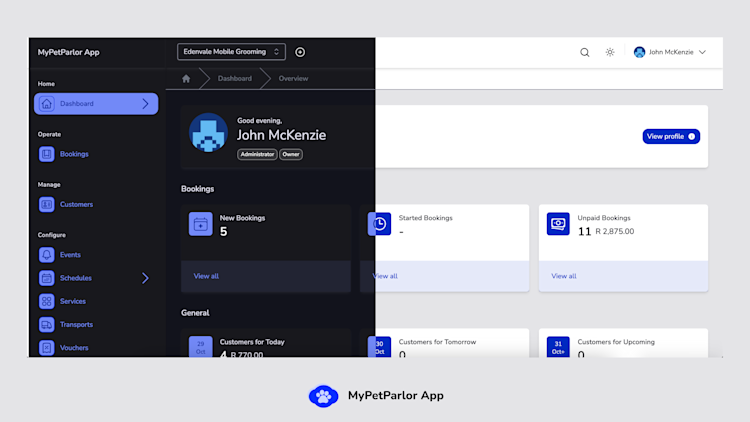Screen dimensions: 750x422
Task: Open Transports in the sidebar
Action: pyautogui.click(x=77, y=324)
